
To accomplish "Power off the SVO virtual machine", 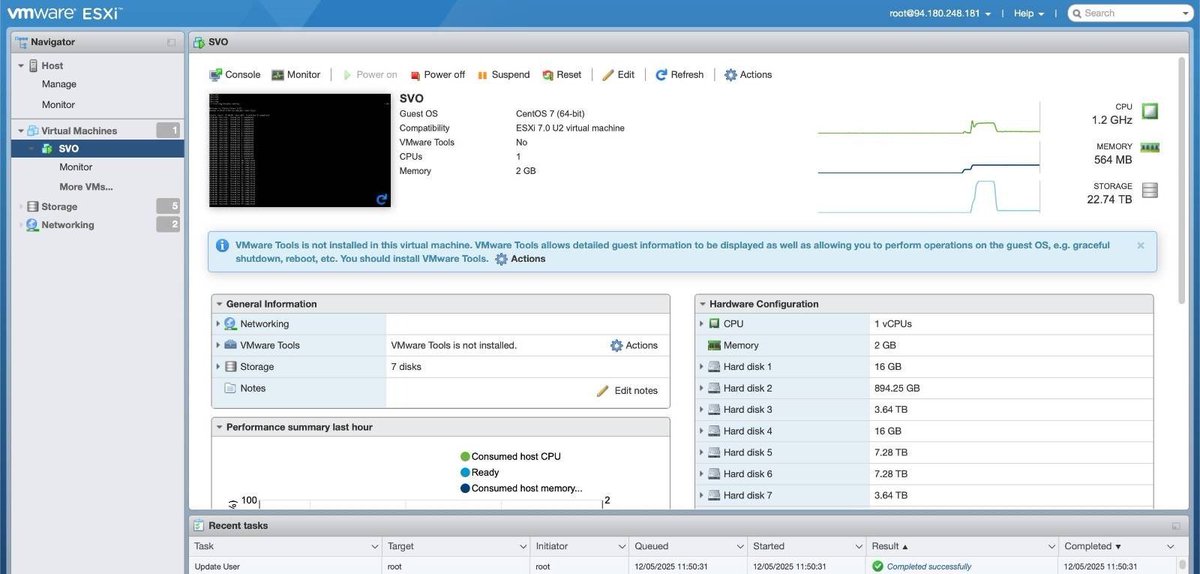I will (436, 75).
